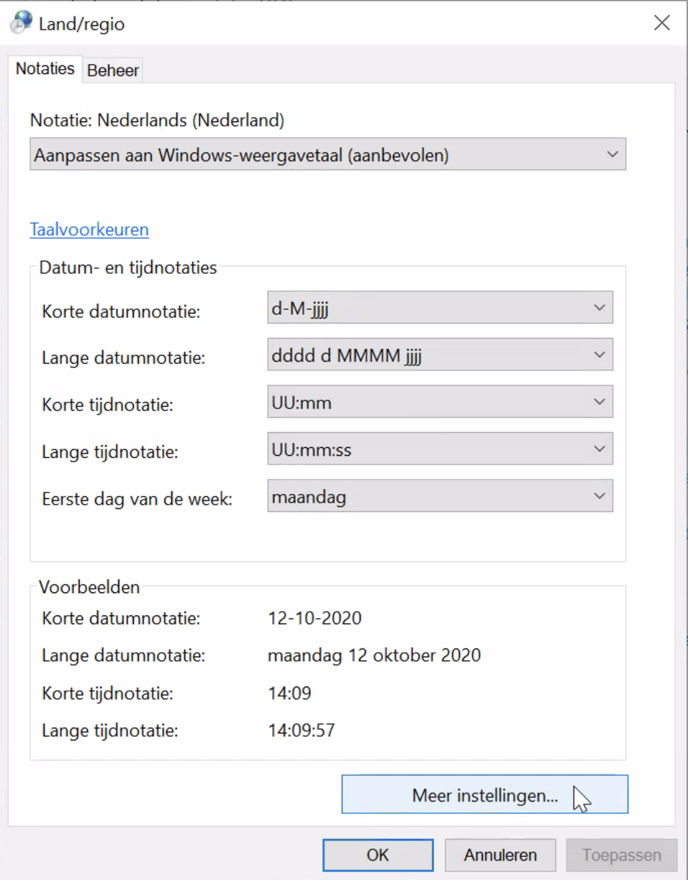Close the Land/regio dialog window

pos(661,23)
